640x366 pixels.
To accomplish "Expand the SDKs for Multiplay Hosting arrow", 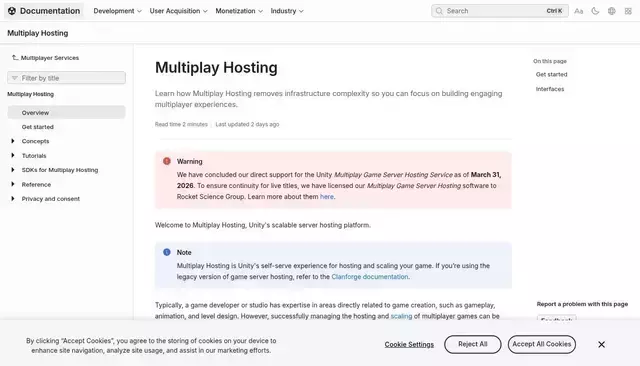I will (13, 170).
